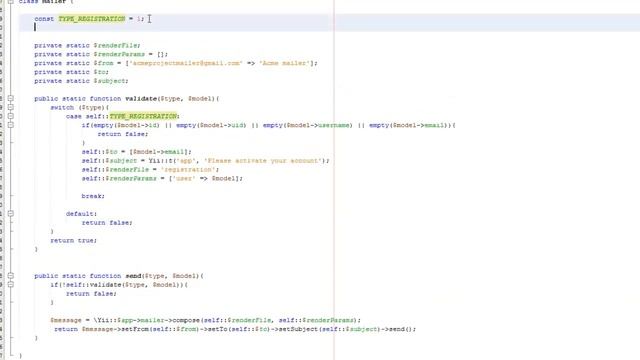Collapse the default: case fold marker

coord(11,213)
